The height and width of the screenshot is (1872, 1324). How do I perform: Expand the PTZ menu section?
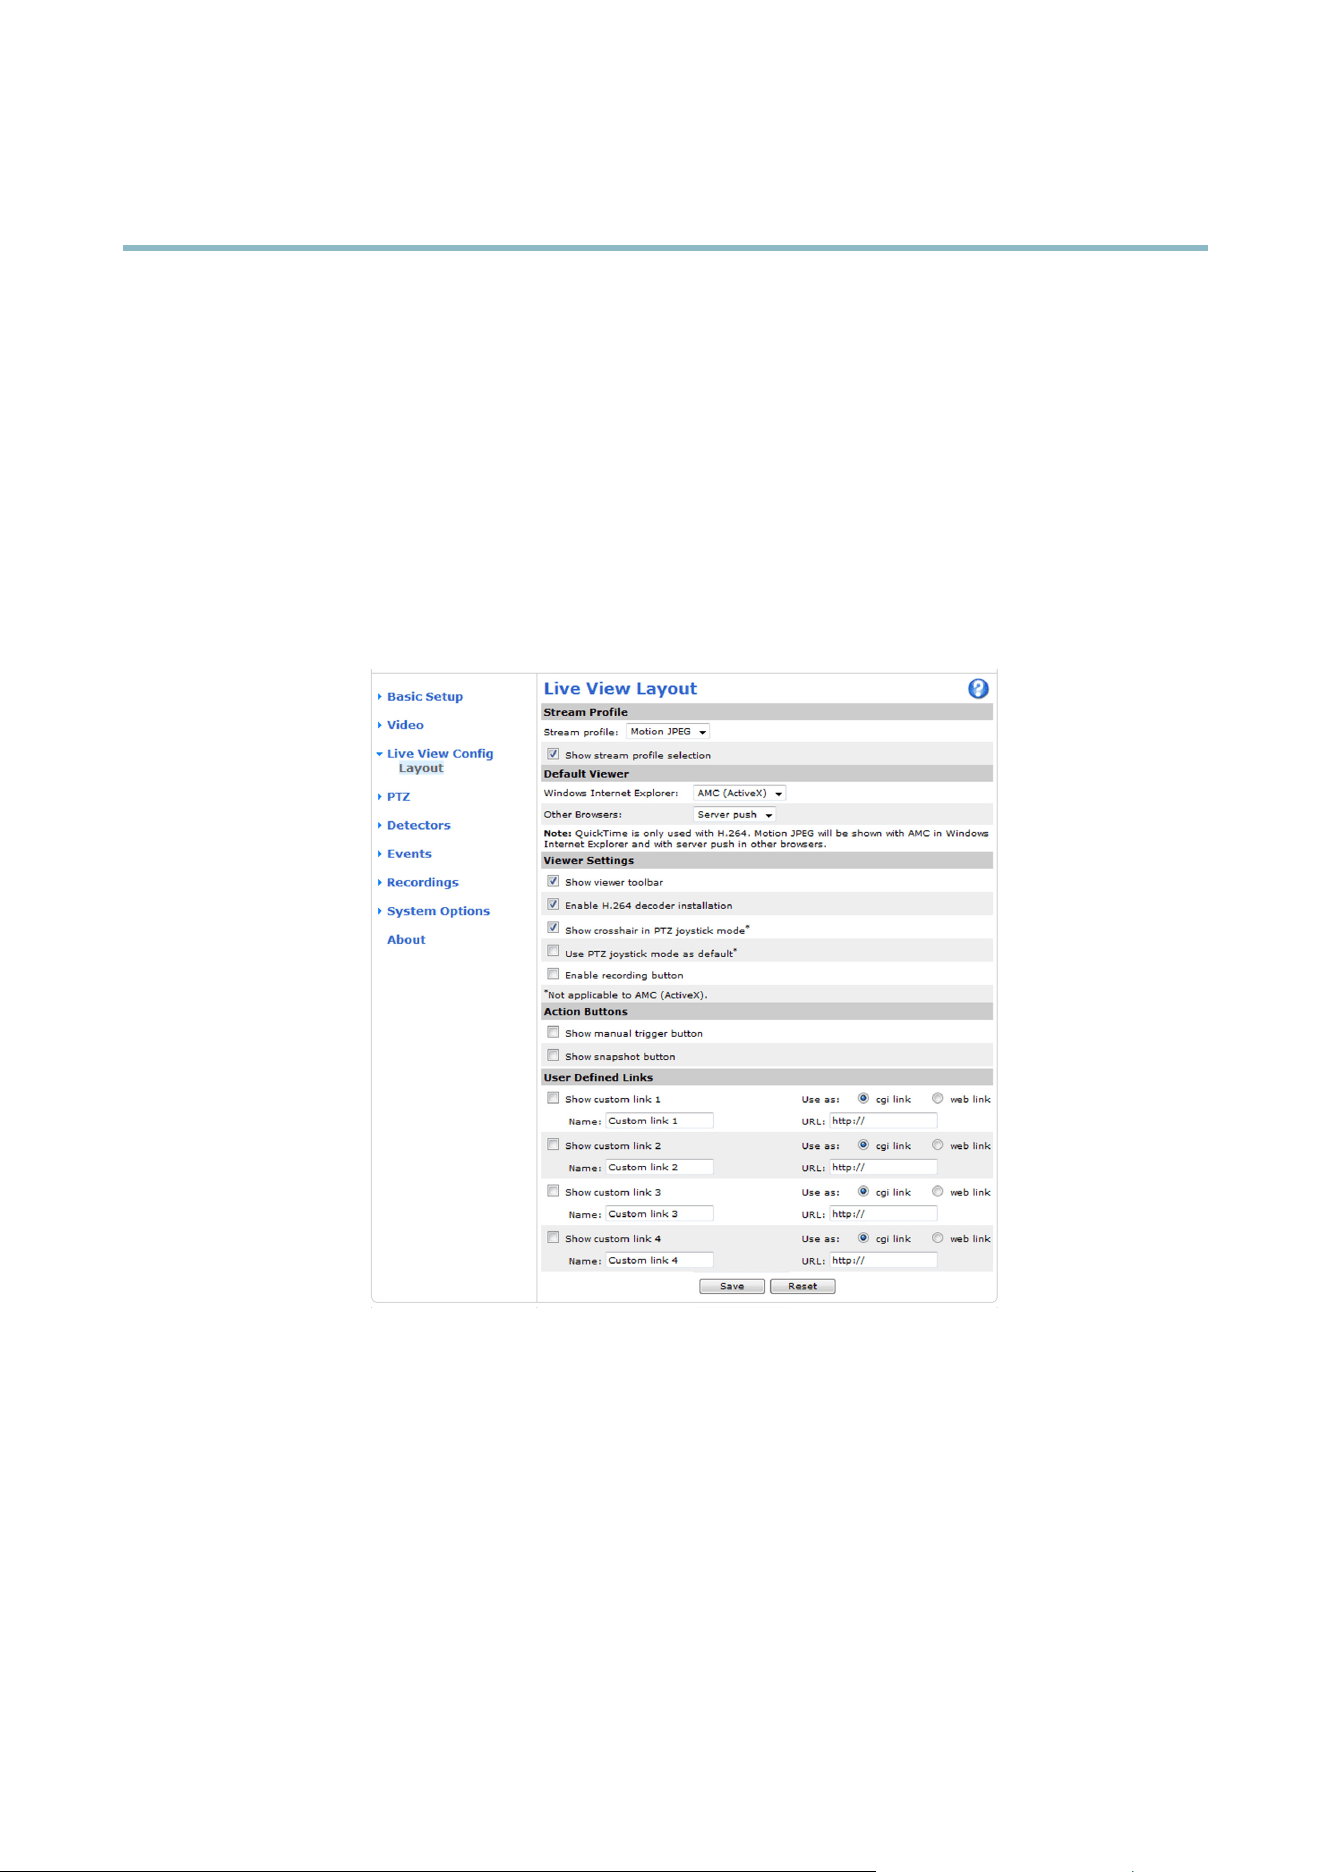tap(398, 797)
